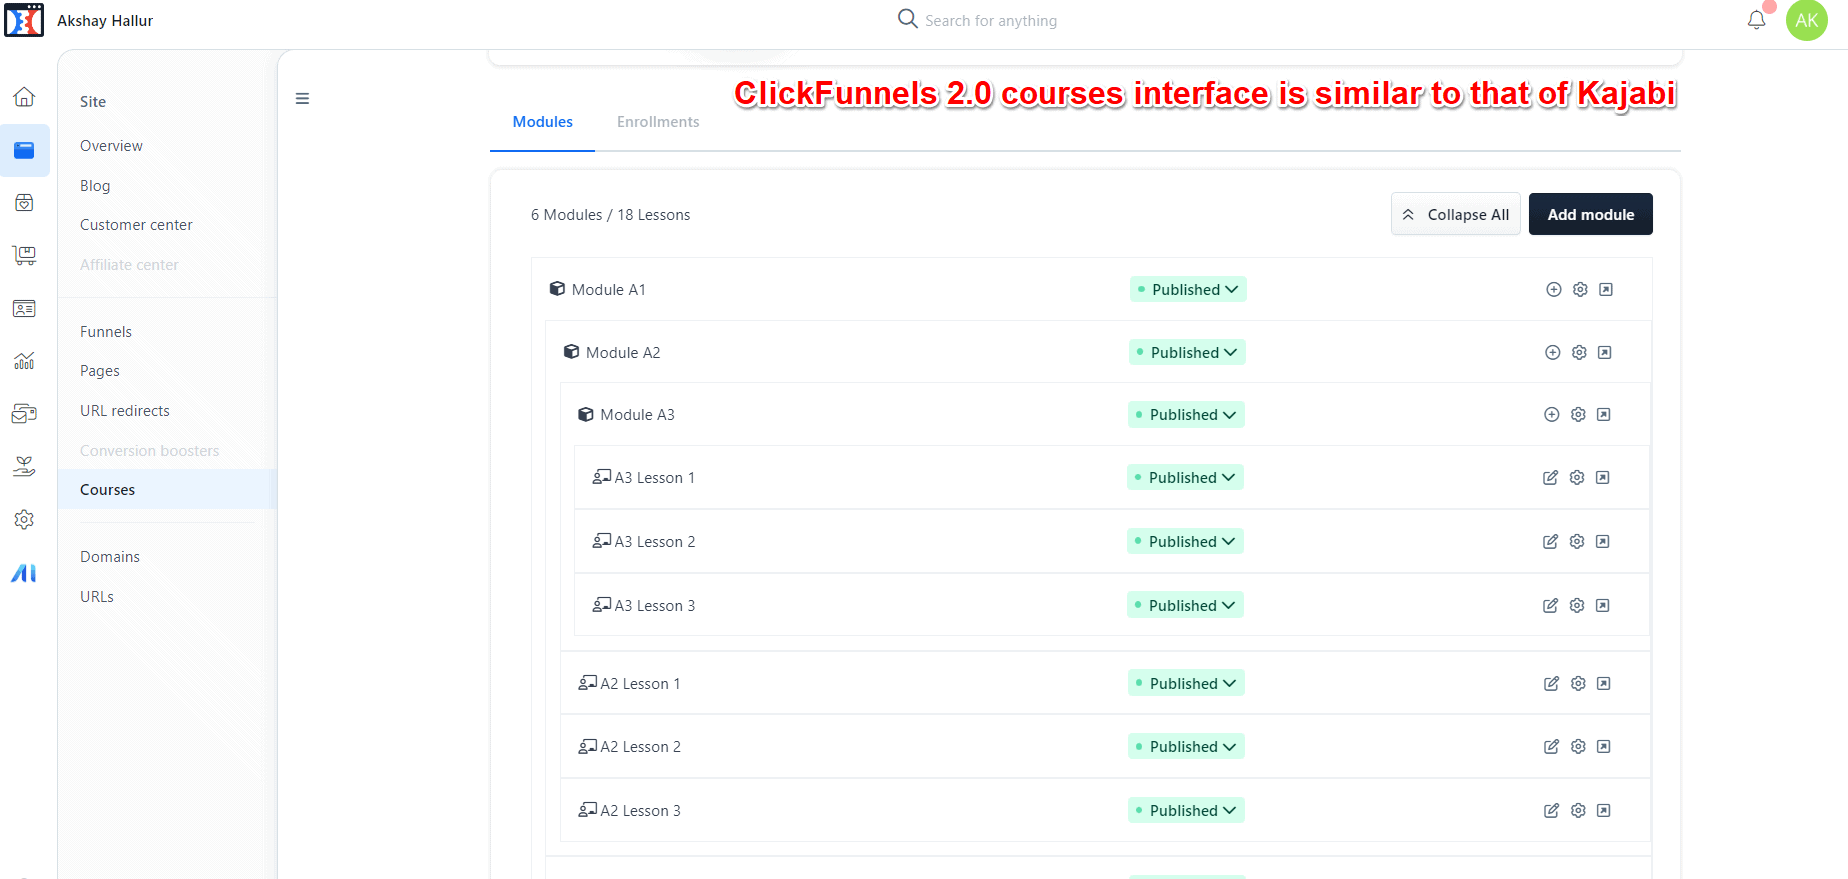The image size is (1848, 879).
Task: Change A3 Lesson 3 Published status
Action: (x=1185, y=606)
